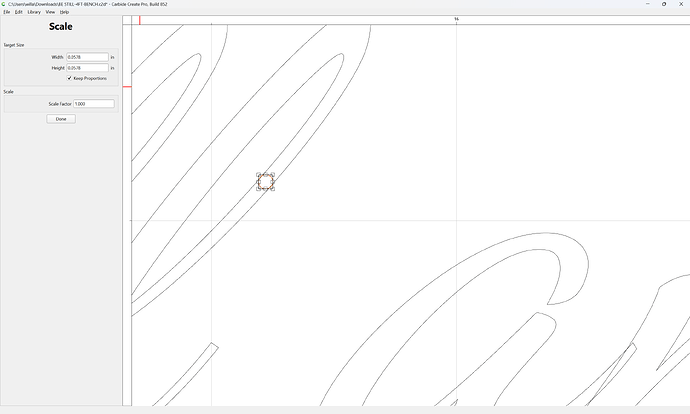Open the Edit menu
Screen dimensions: 690x414
(x=18, y=12)
